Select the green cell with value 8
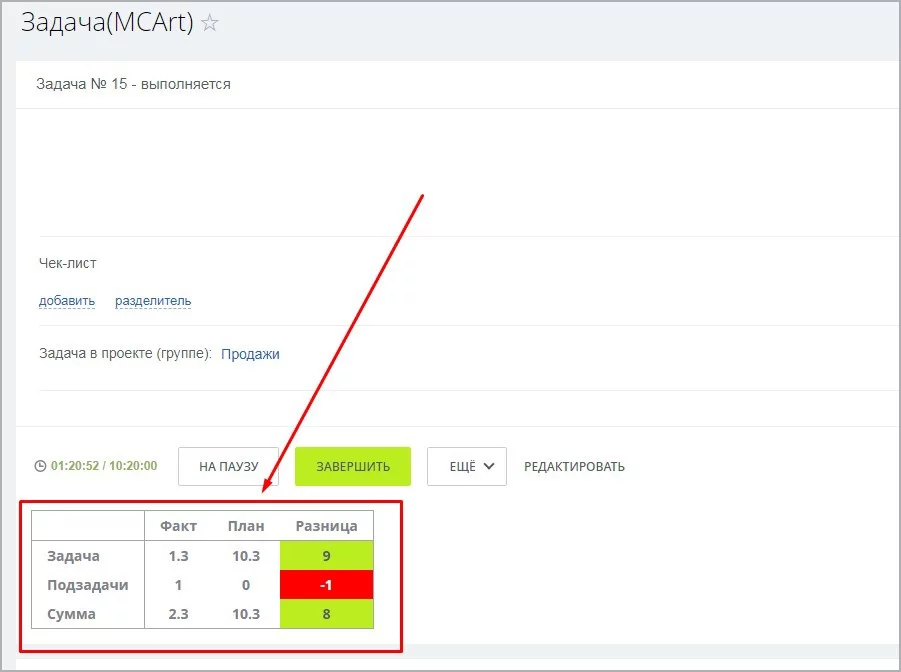This screenshot has height=672, width=901. [326, 614]
